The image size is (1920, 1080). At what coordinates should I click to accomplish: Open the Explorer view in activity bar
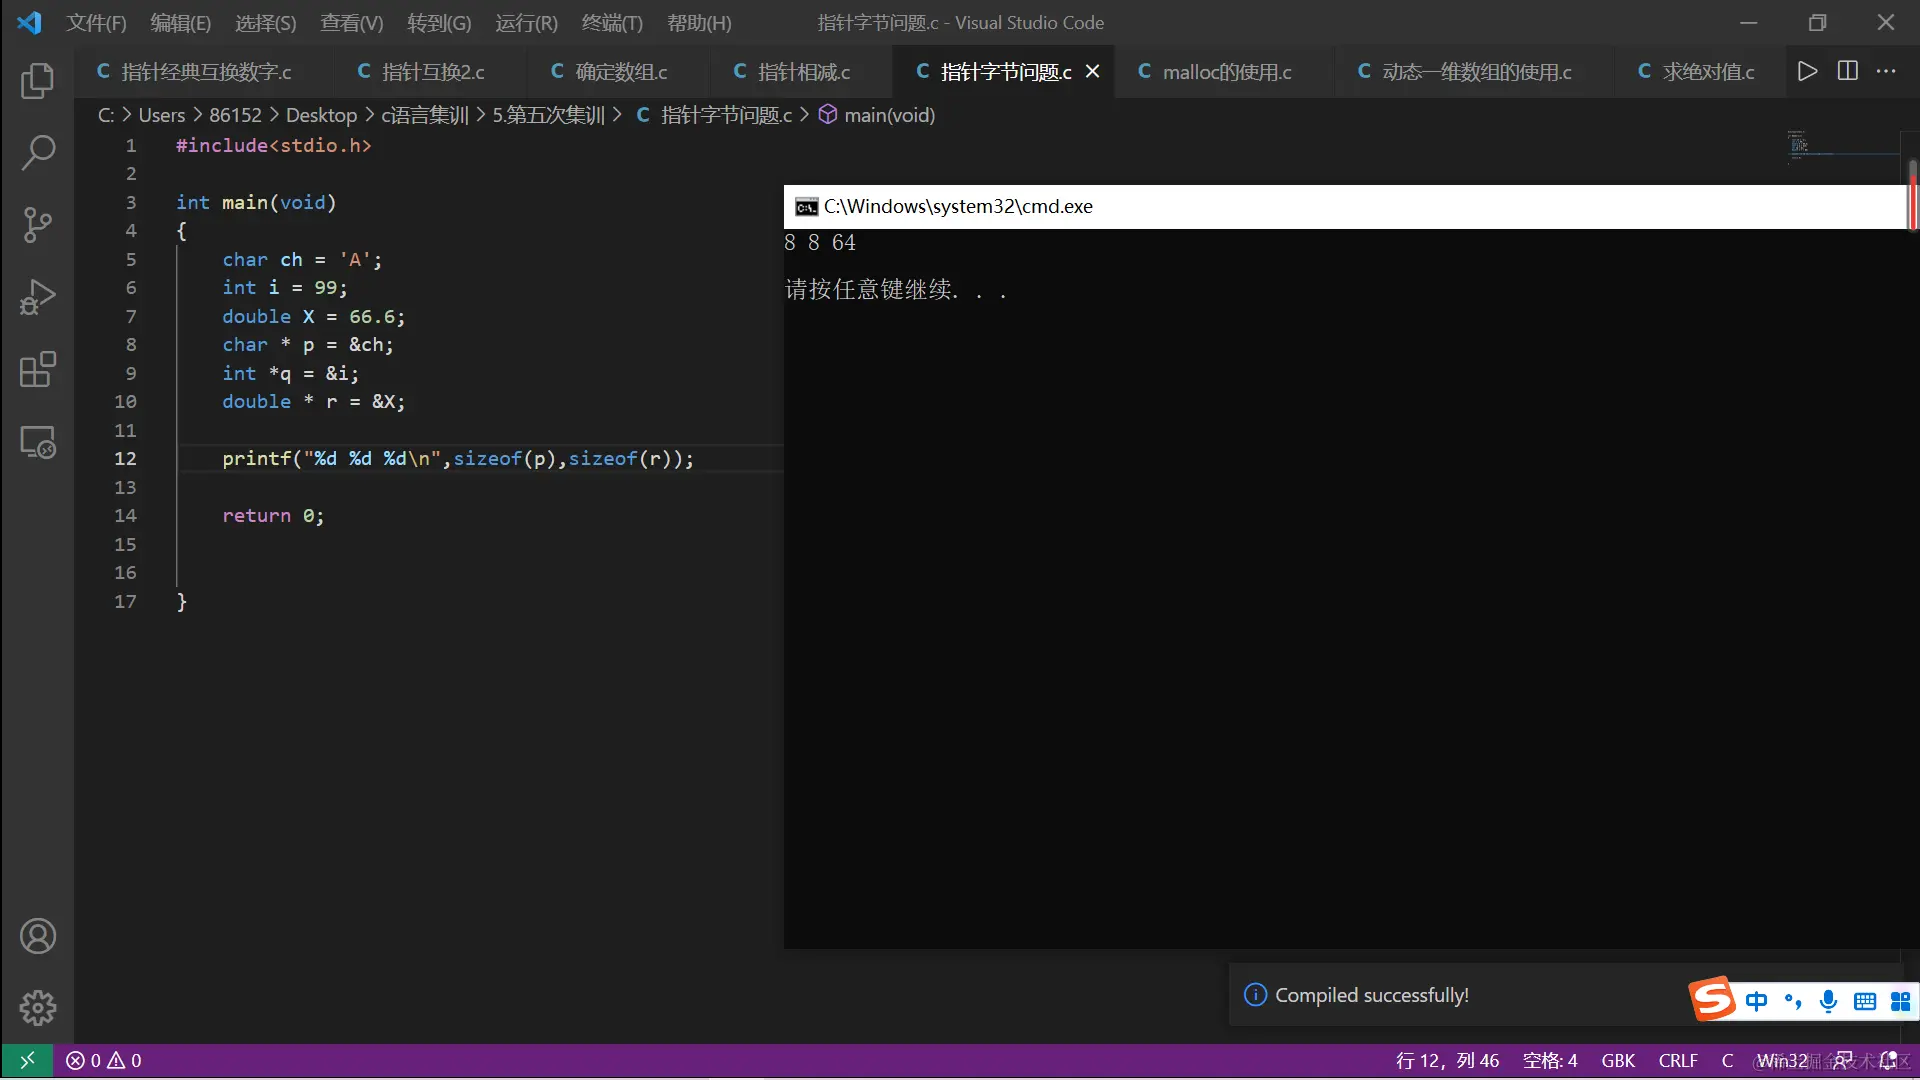pyautogui.click(x=37, y=81)
